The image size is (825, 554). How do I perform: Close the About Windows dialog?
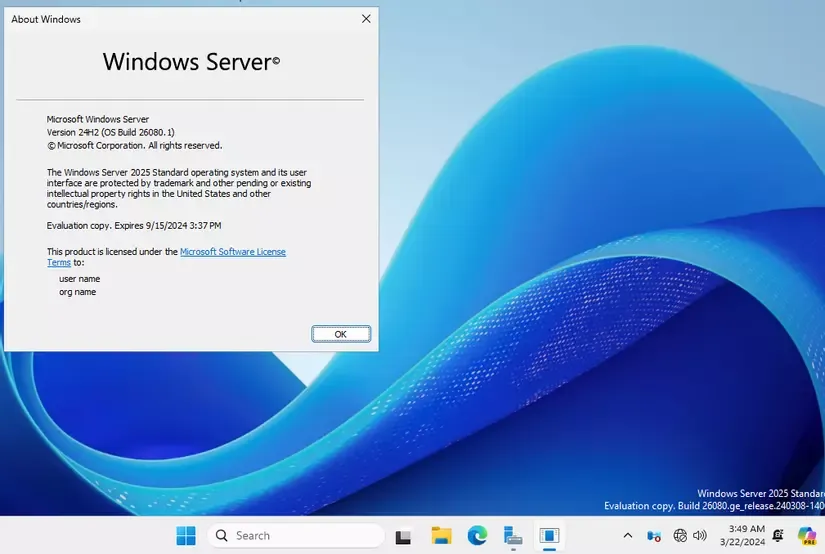[x=366, y=19]
